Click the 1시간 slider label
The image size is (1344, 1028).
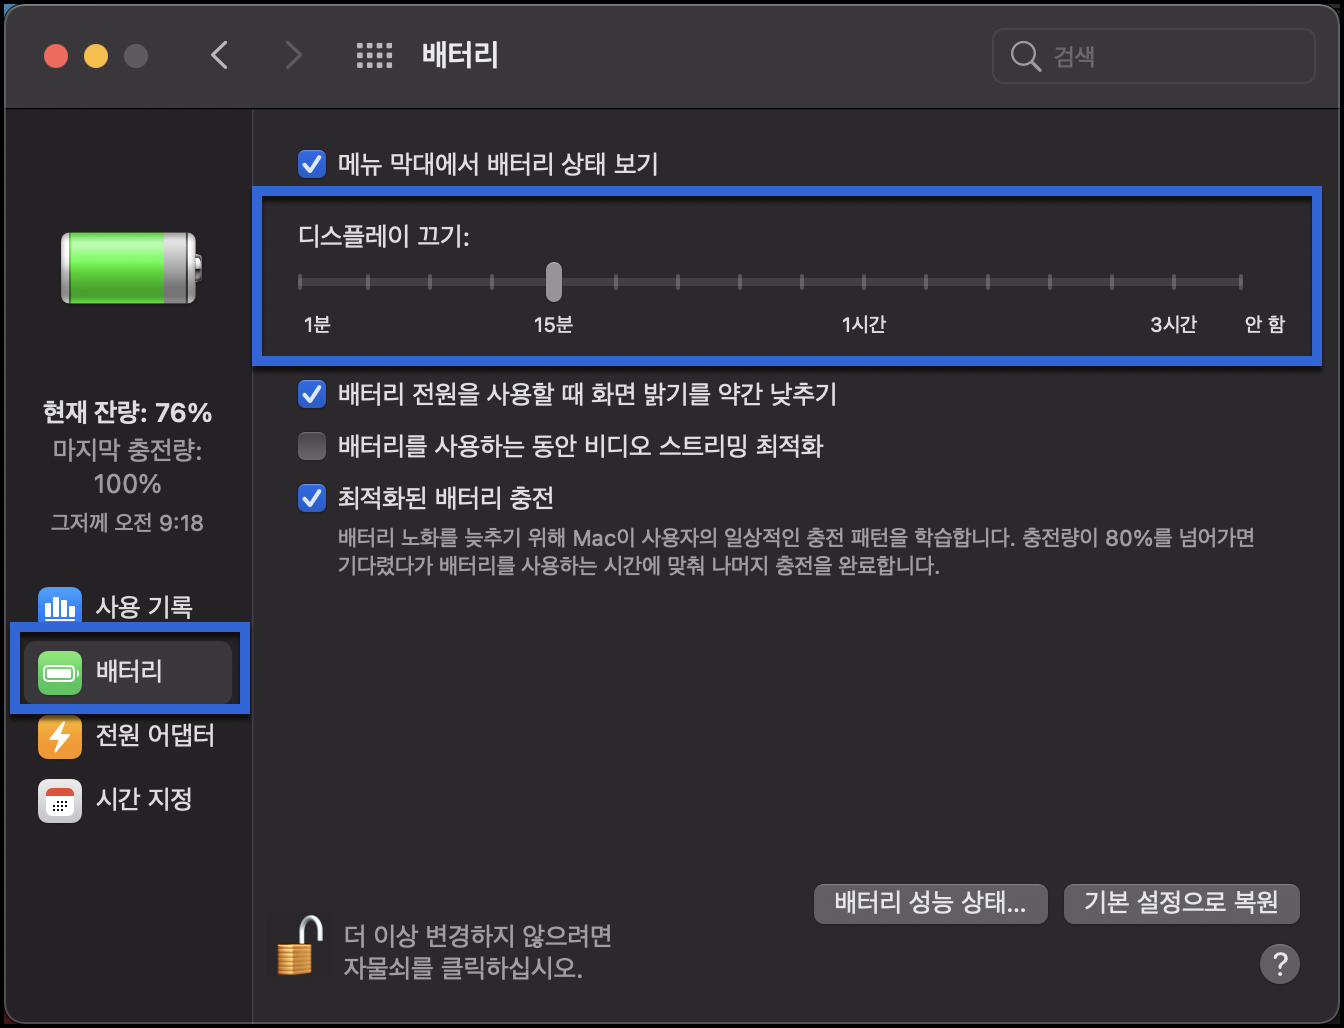point(863,324)
